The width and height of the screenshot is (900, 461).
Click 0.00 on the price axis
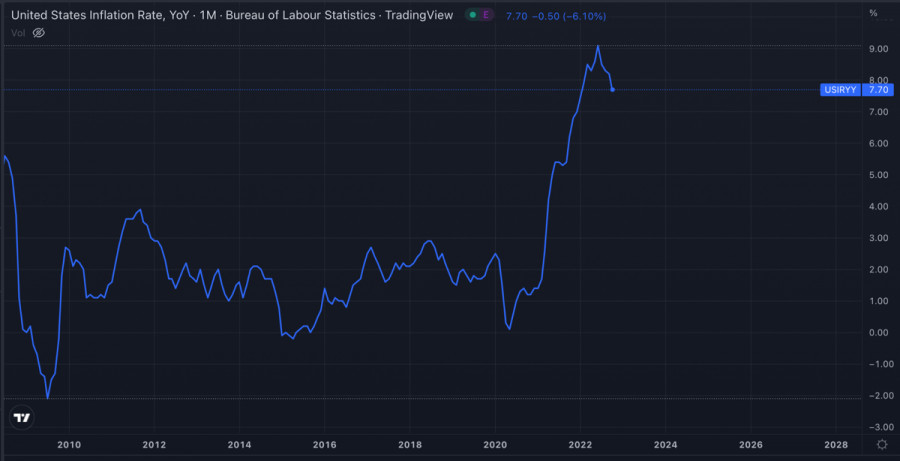pos(879,333)
